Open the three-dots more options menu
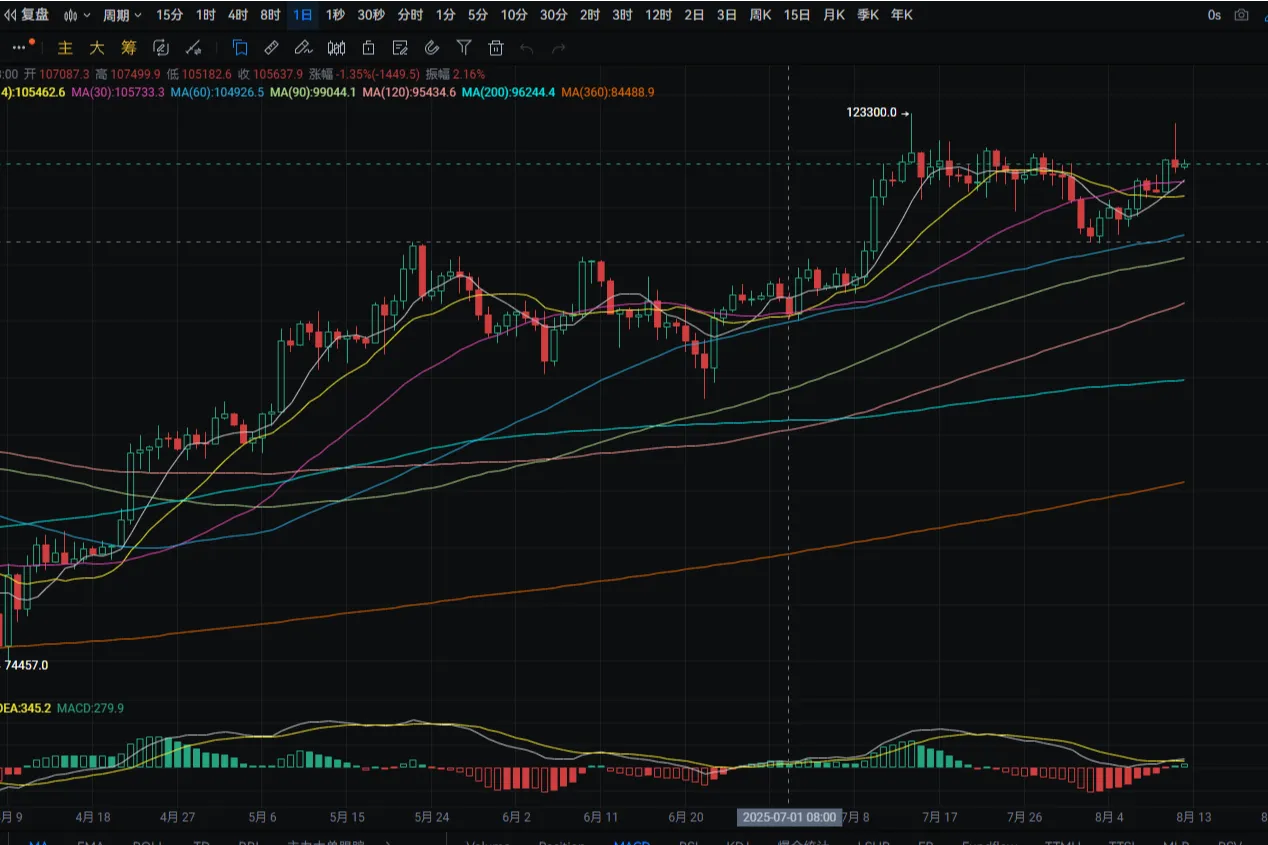Screen dimensions: 1268x845 pos(21,47)
